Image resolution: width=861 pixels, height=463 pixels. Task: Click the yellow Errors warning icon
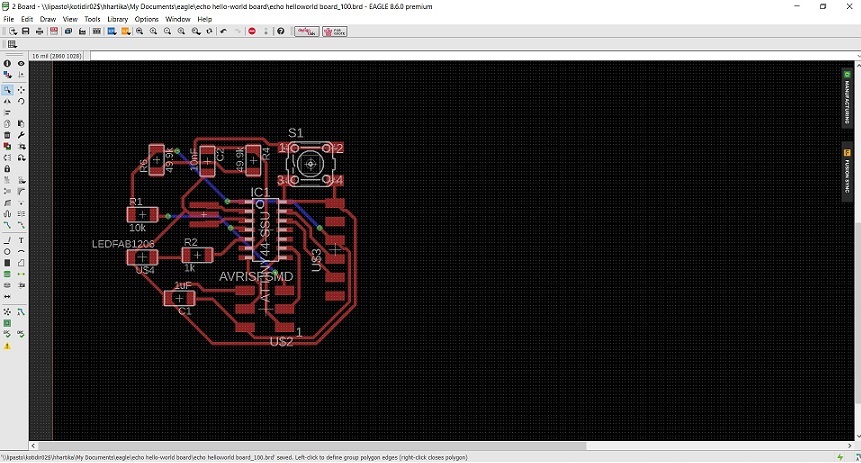click(x=7, y=346)
